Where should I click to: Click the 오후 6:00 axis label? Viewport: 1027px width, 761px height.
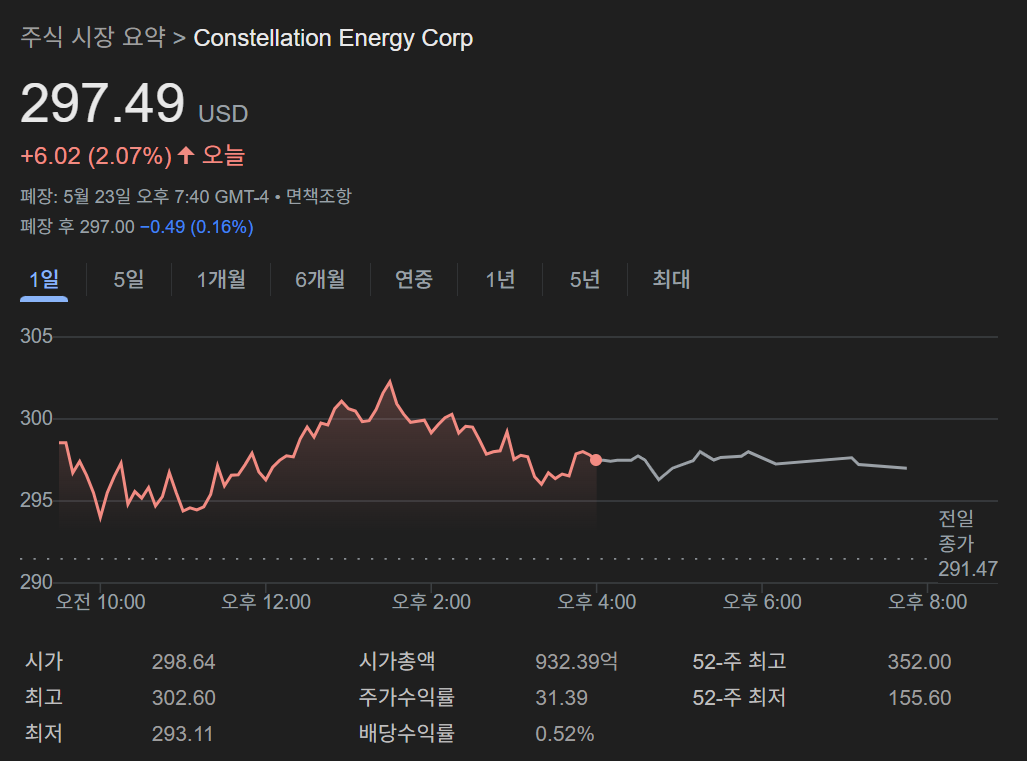tap(762, 602)
